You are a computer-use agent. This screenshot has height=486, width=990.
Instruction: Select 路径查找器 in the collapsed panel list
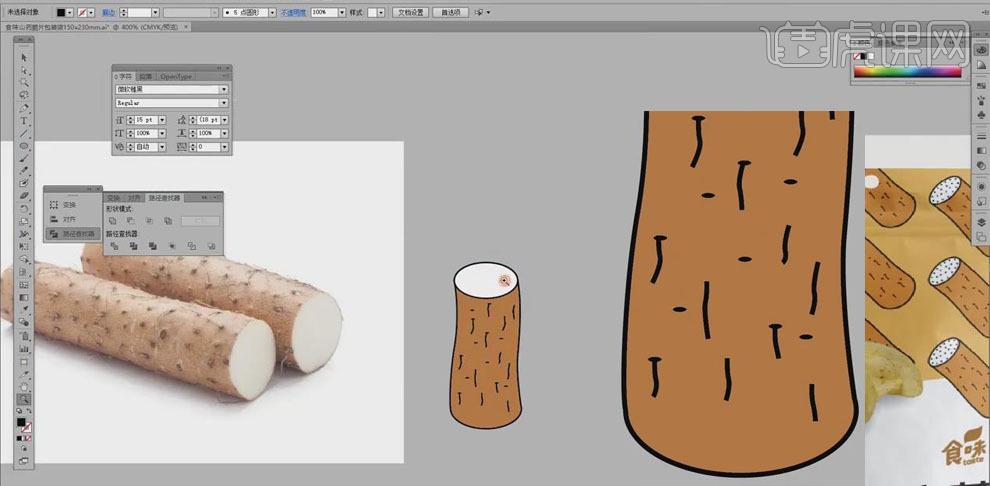[79, 234]
